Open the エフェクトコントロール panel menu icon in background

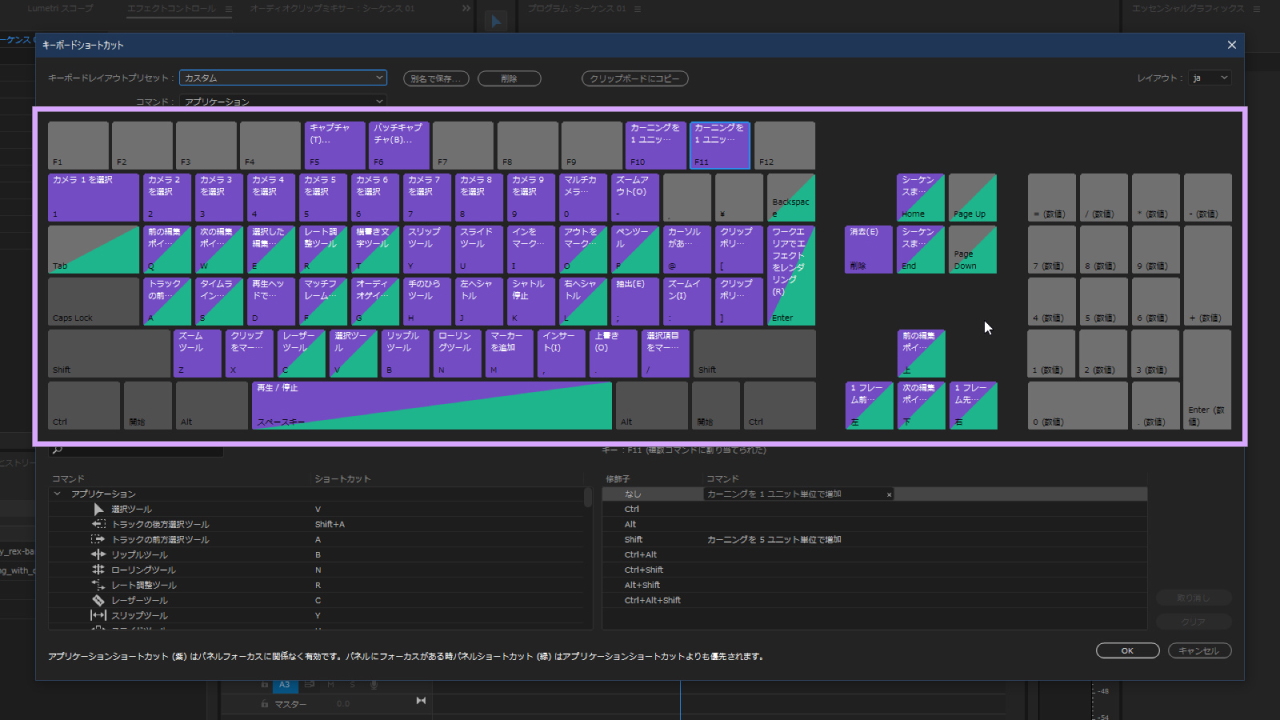[x=228, y=9]
